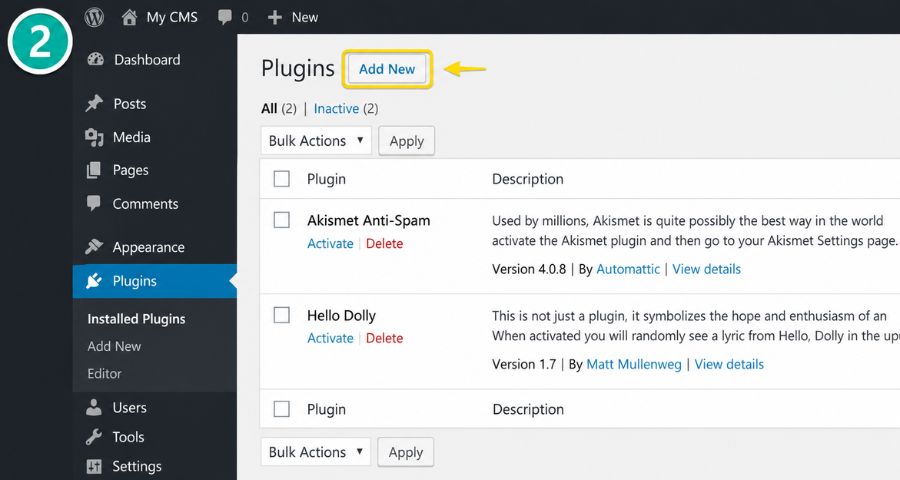The image size is (900, 480).
Task: View details for Akismet Anti-Spam
Action: [707, 269]
